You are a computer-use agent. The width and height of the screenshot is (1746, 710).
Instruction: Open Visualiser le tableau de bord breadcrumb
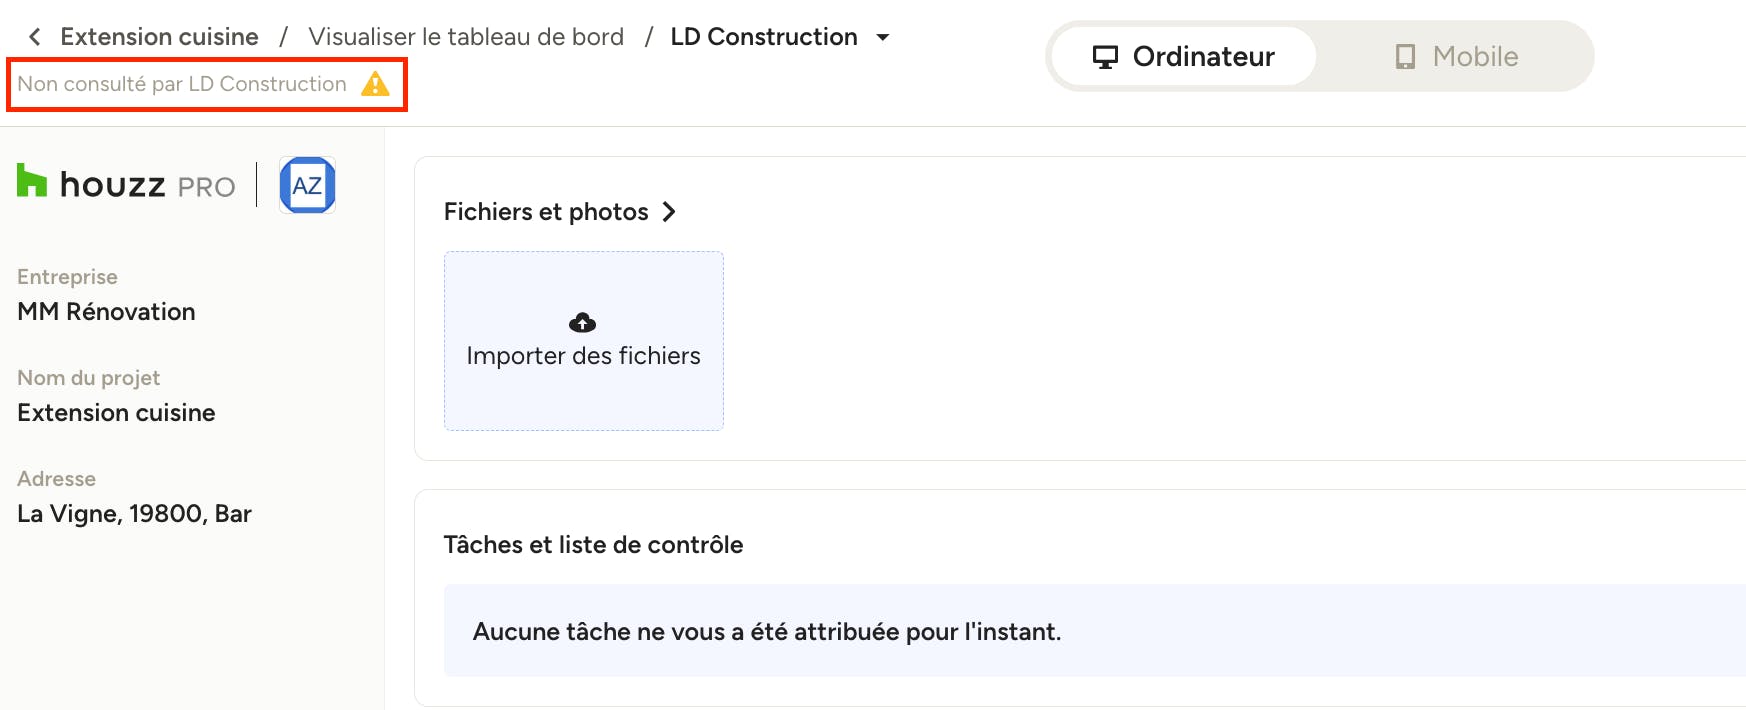466,37
